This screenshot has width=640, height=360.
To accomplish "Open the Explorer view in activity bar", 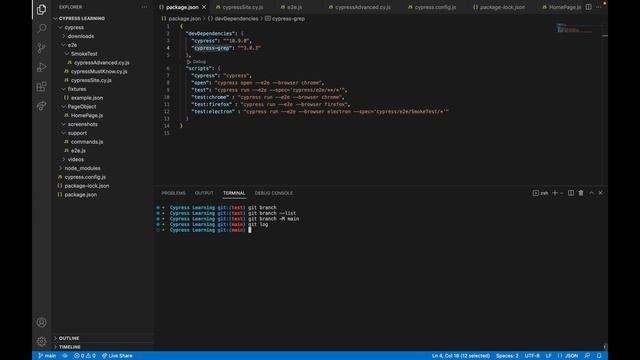I will (x=41, y=9).
